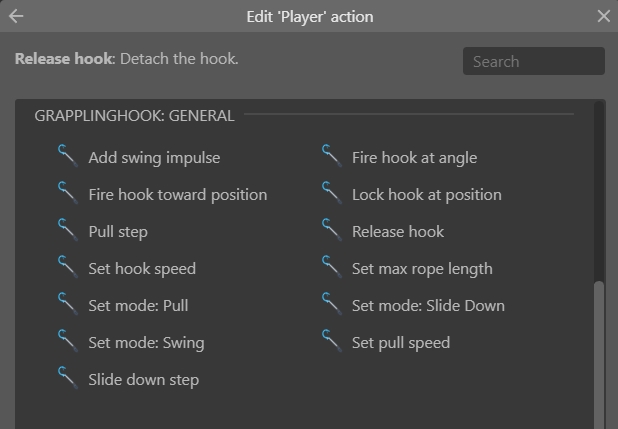Click the hook icon beside Slide down step
Screen dimensions: 618x429
tap(68, 378)
